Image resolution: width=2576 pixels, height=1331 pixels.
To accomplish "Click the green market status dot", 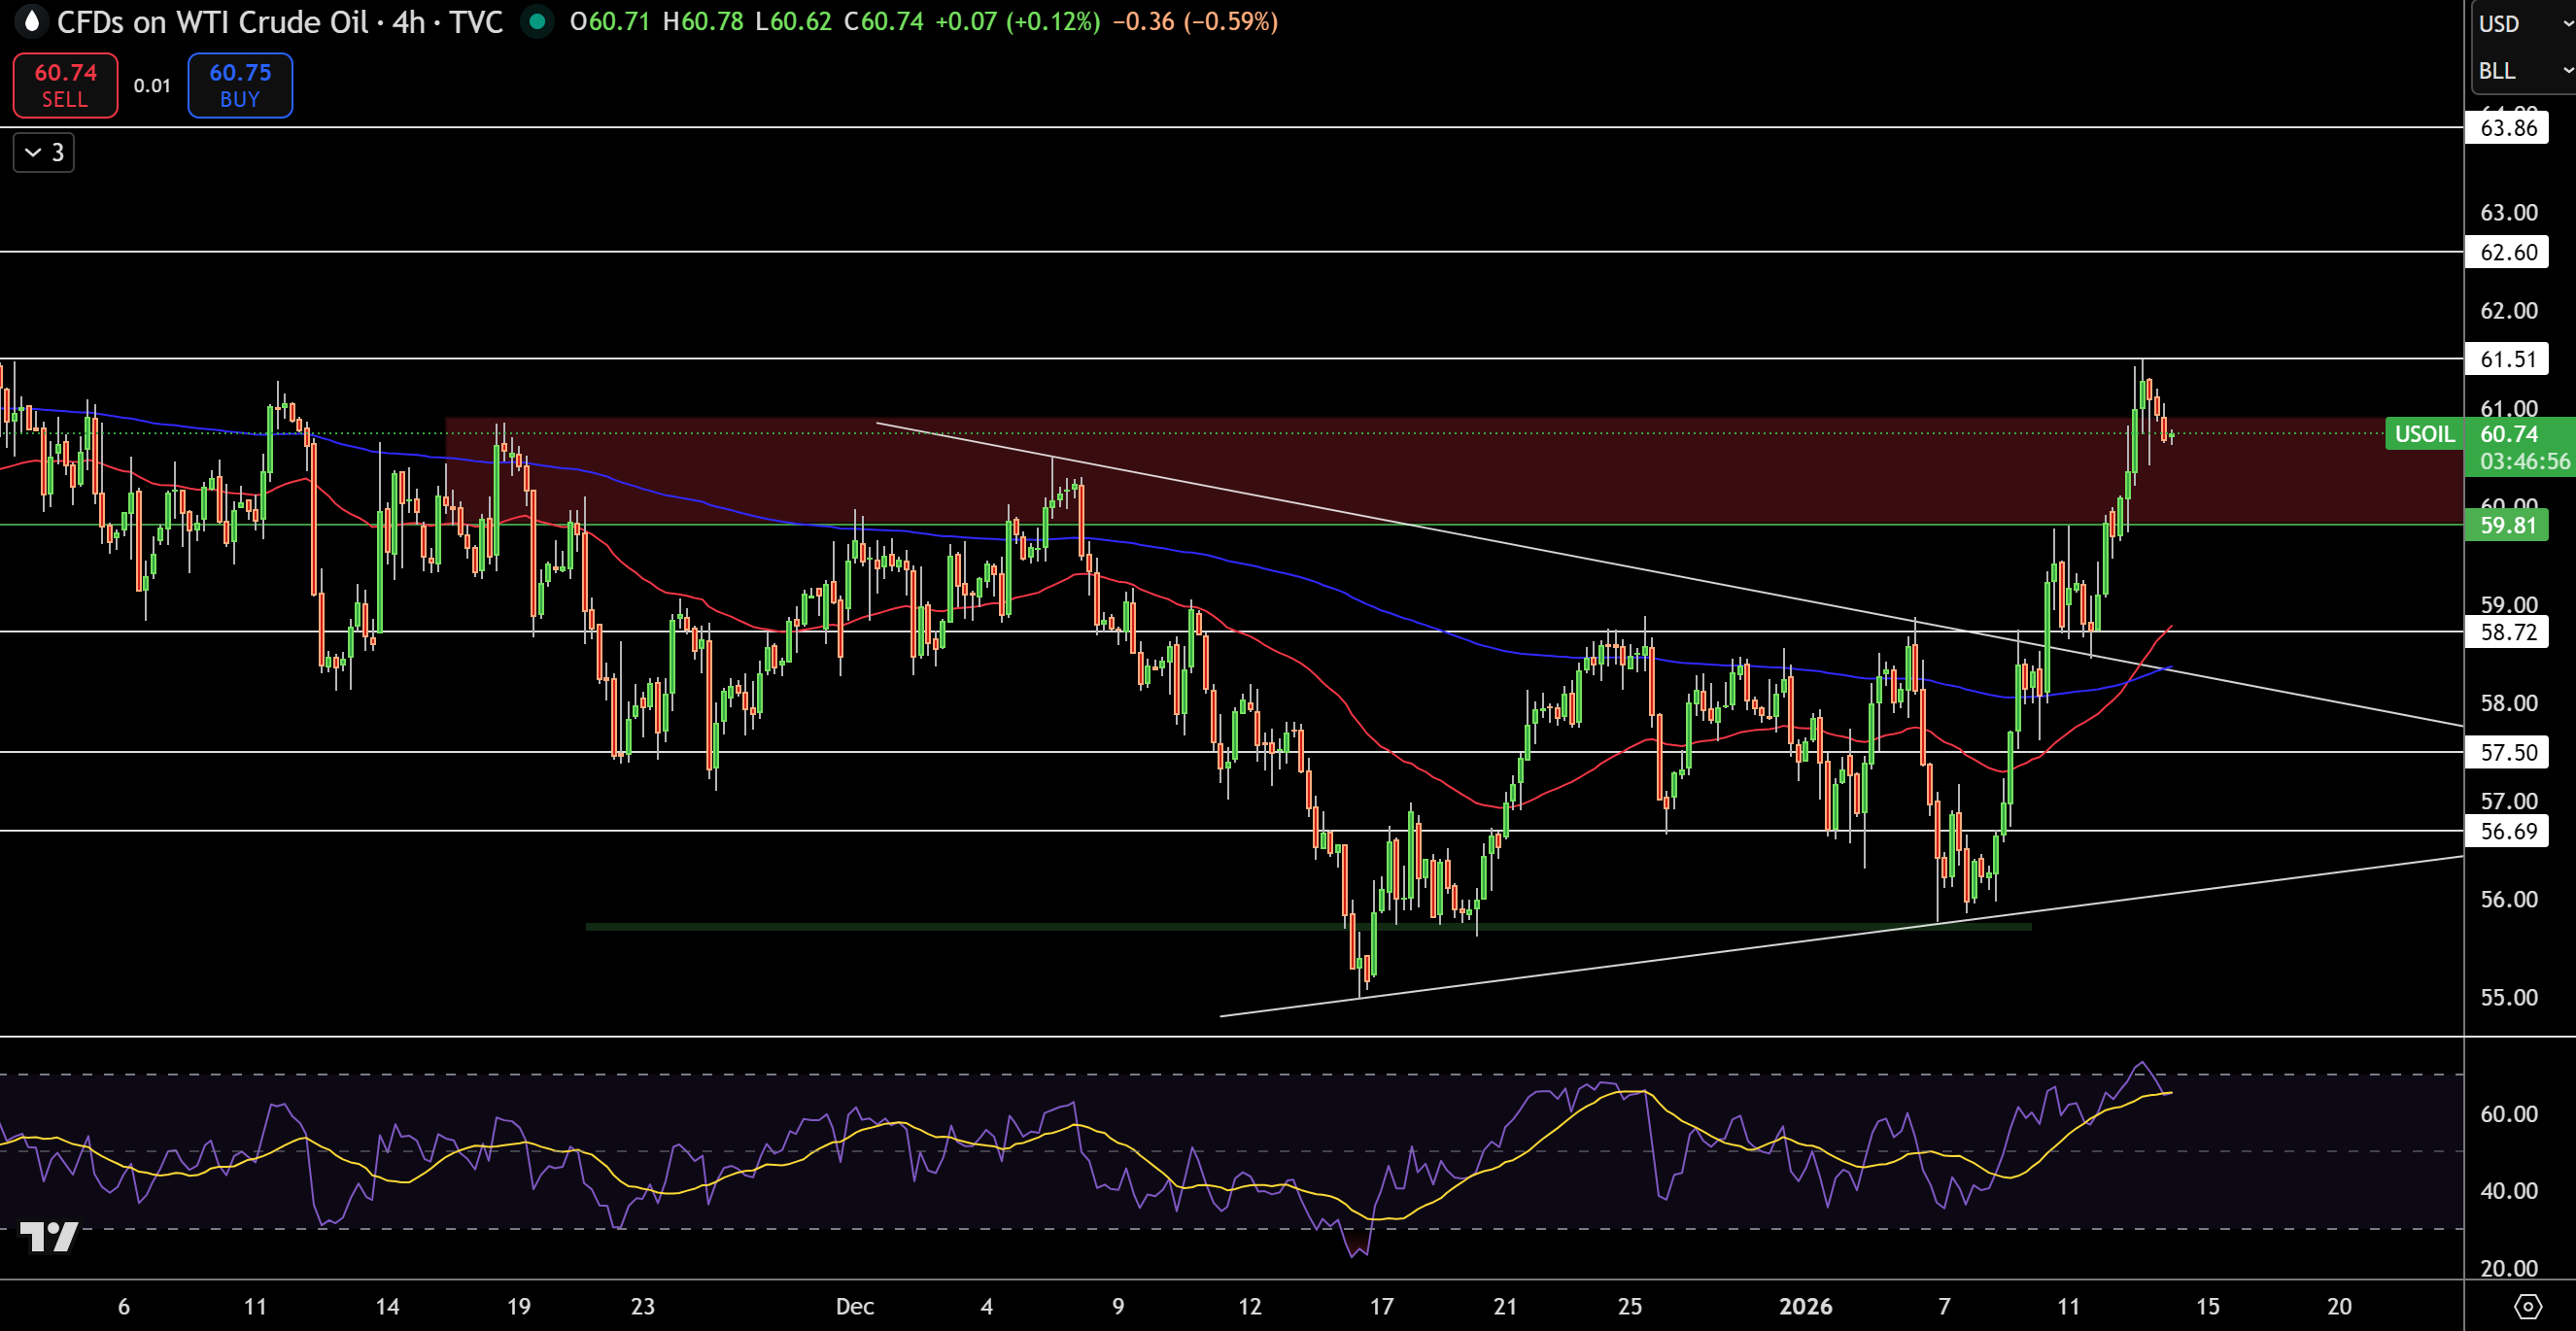I will pyautogui.click(x=537, y=21).
